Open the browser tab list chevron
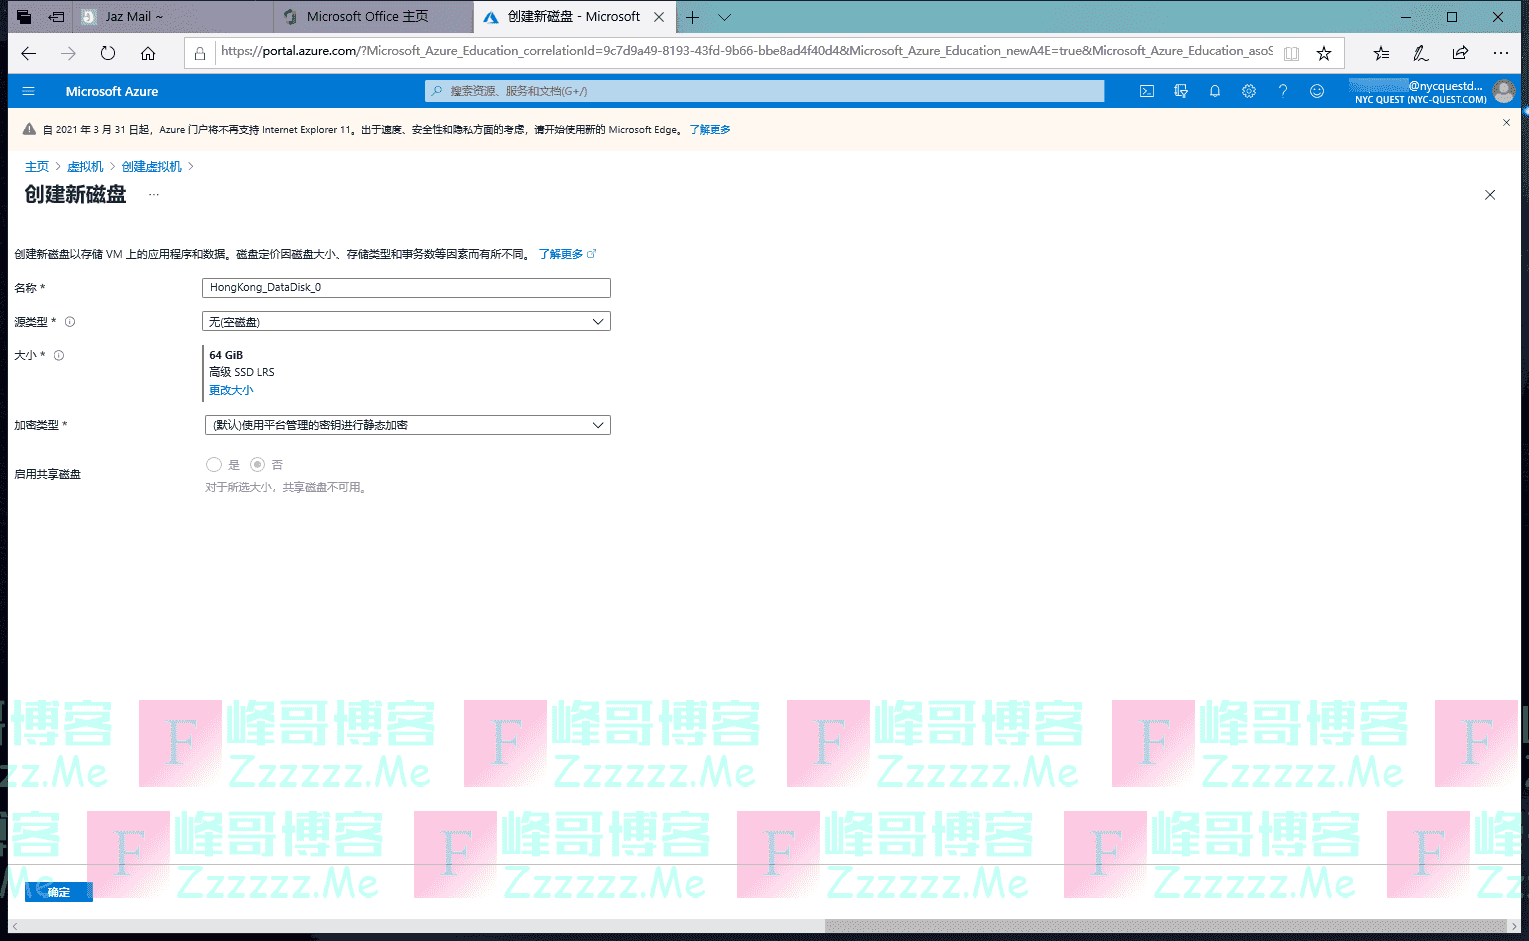The width and height of the screenshot is (1529, 941). [725, 17]
